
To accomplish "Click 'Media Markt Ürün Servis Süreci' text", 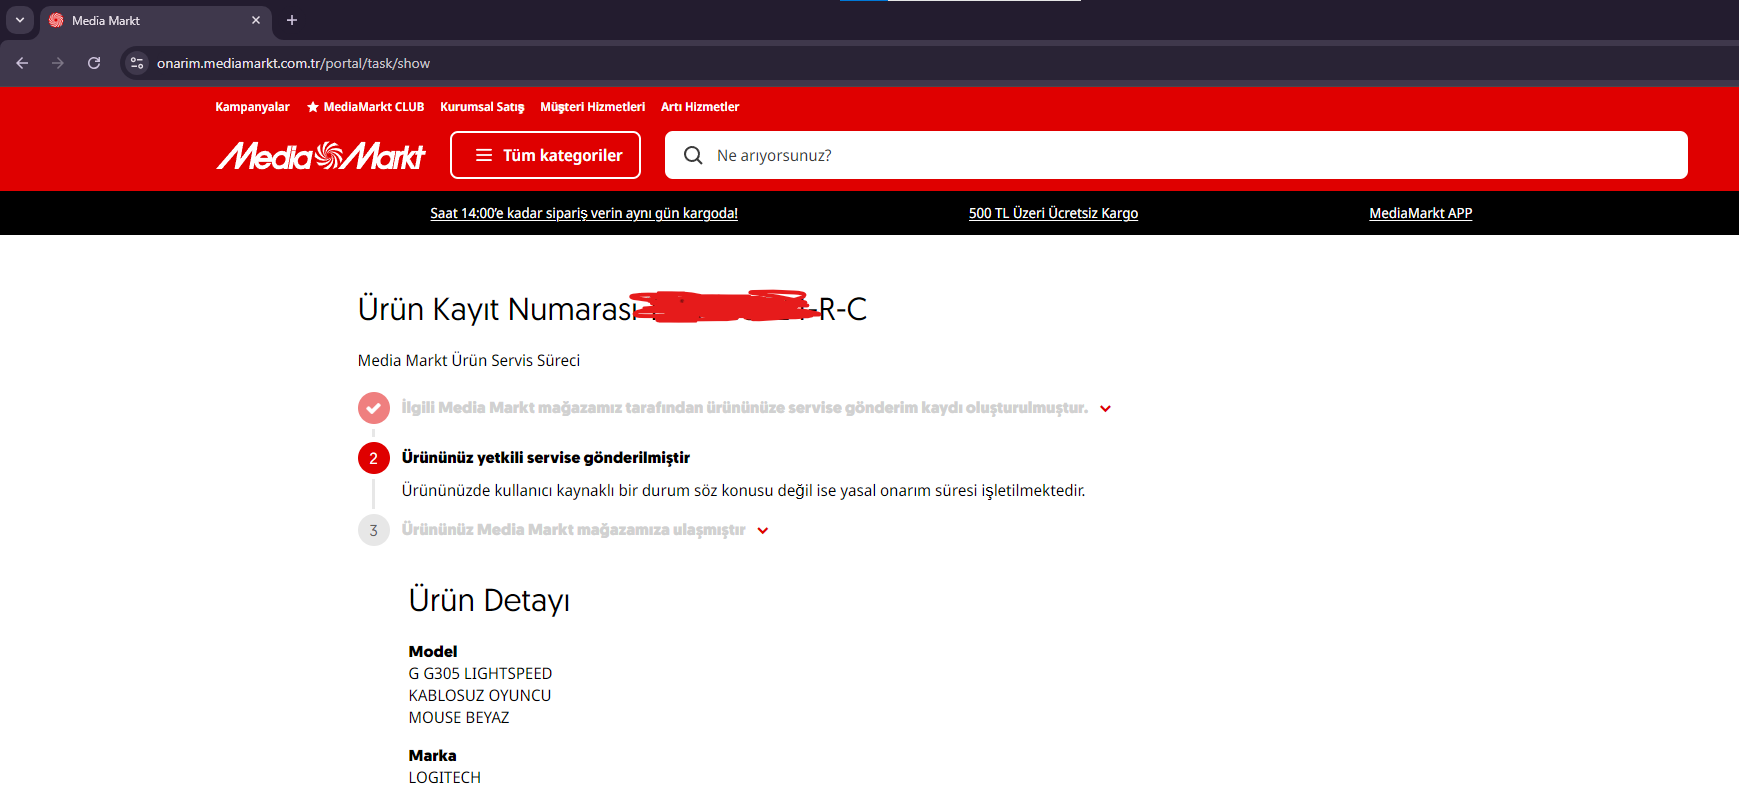I will [x=469, y=360].
